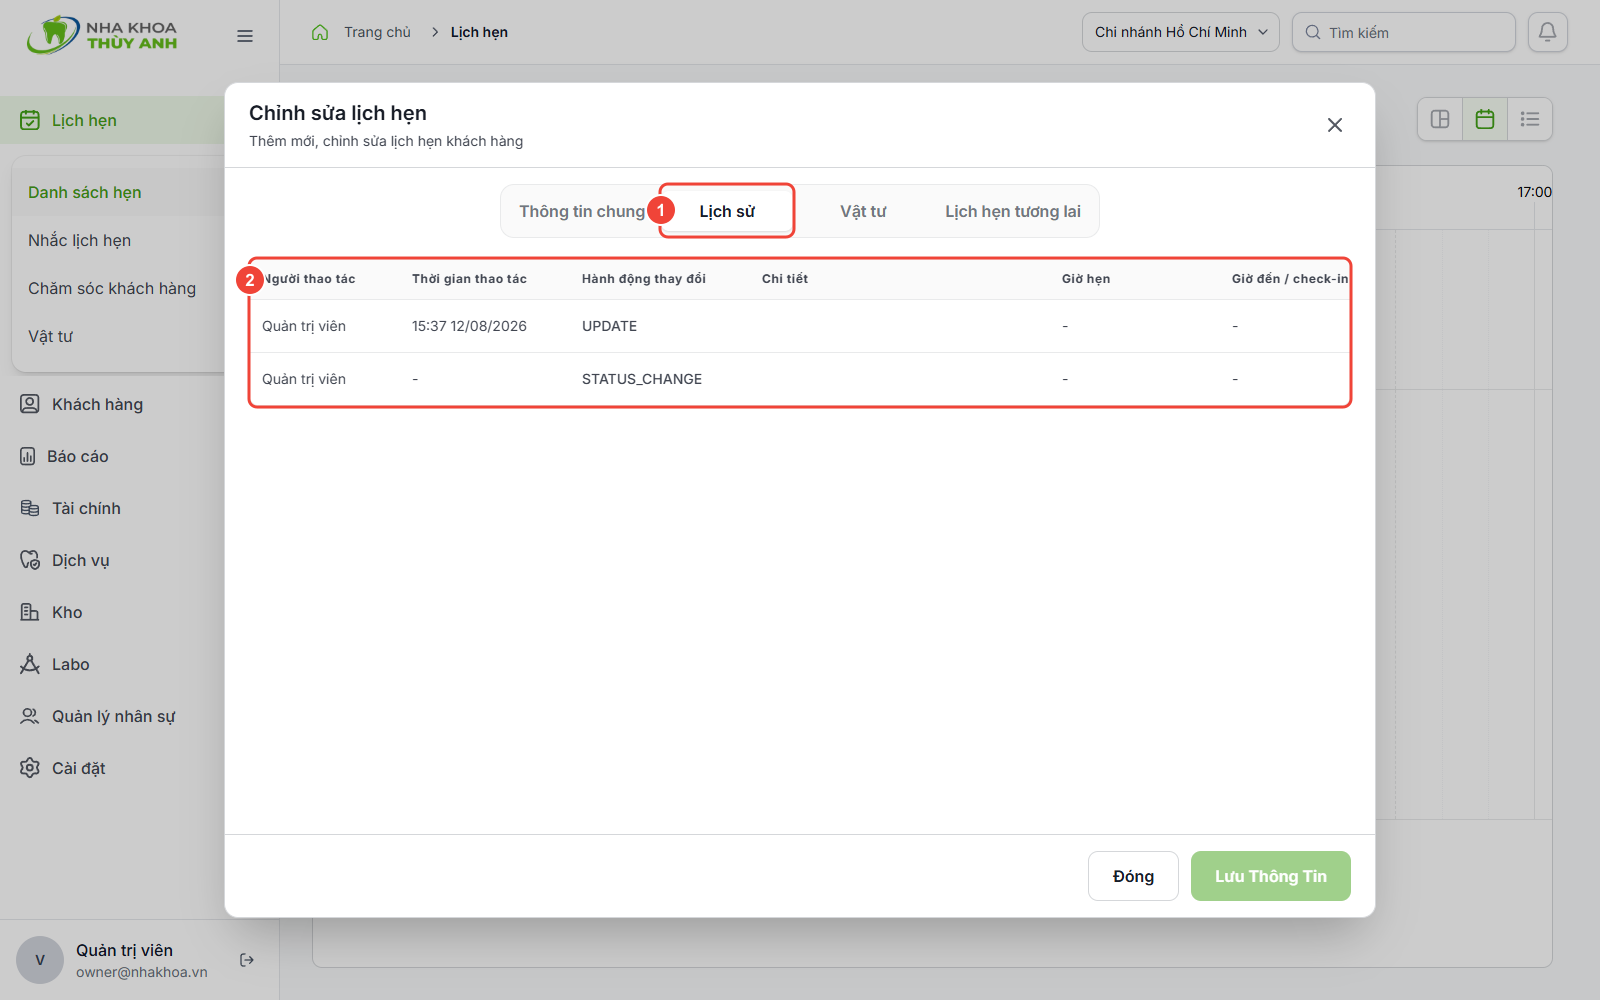
Task: Open the Chi nhánh Hồ Chí Minh dropdown
Action: point(1180,32)
